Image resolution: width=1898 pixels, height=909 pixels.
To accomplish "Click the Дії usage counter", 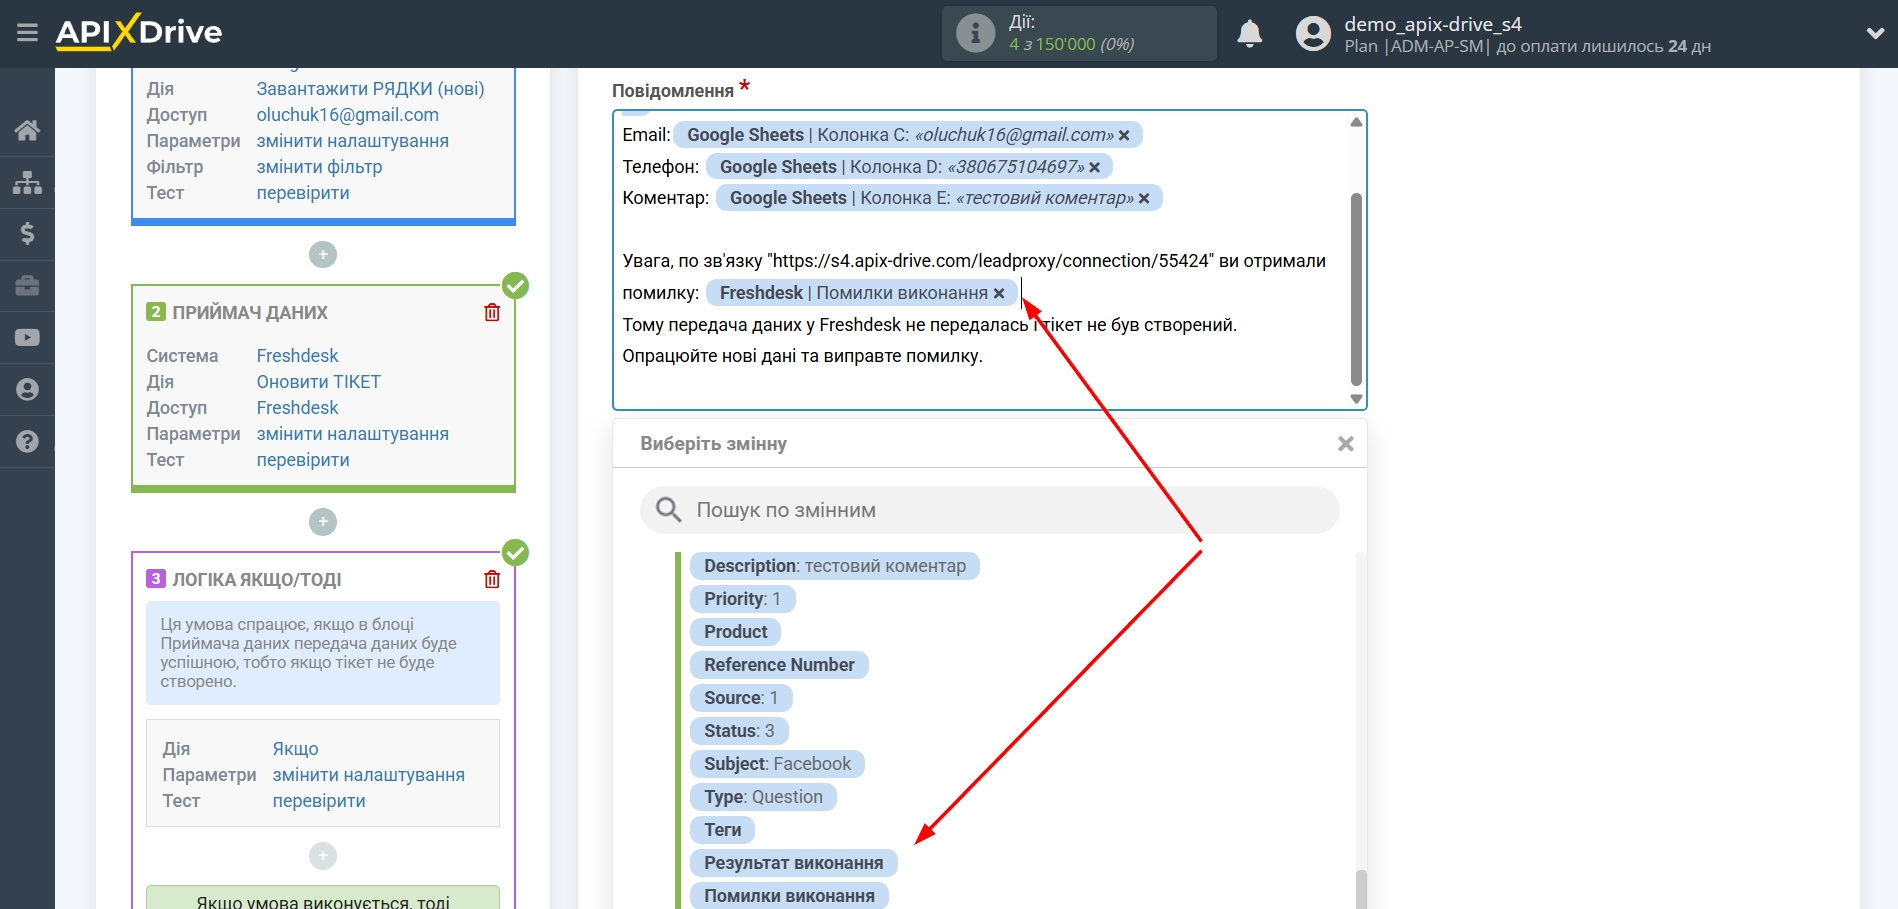I will click(x=1079, y=33).
